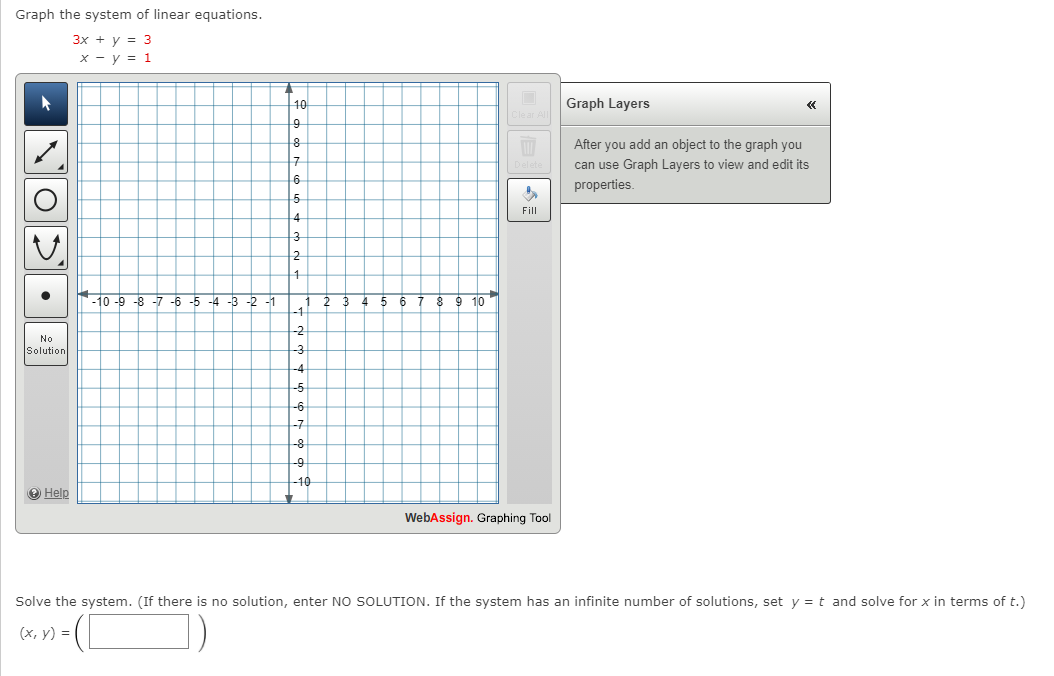Image resolution: width=1054 pixels, height=676 pixels.
Task: Click the Help question-mark icon
Action: (x=33, y=493)
